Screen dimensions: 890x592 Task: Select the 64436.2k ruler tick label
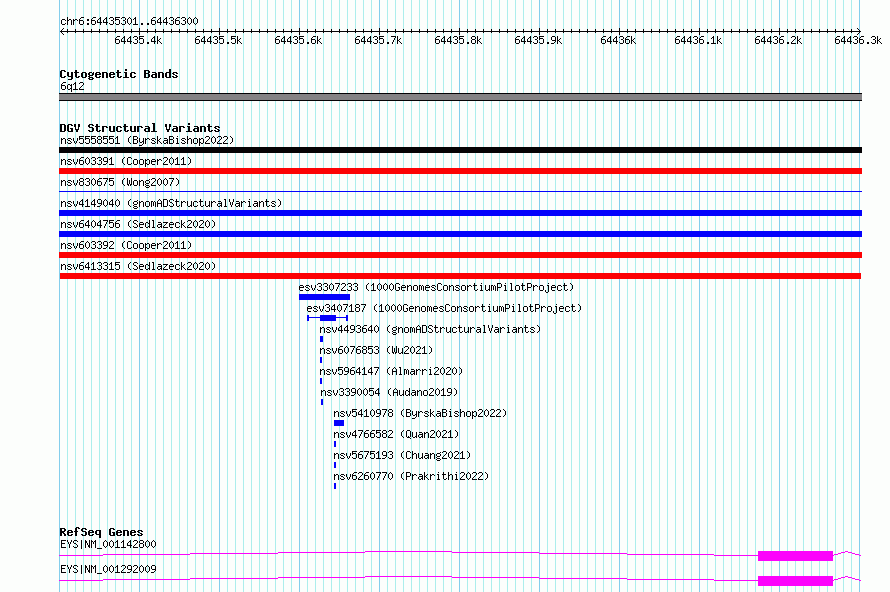tap(778, 40)
